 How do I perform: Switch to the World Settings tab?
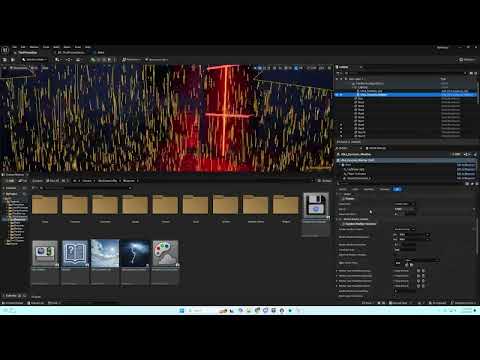tap(376, 148)
